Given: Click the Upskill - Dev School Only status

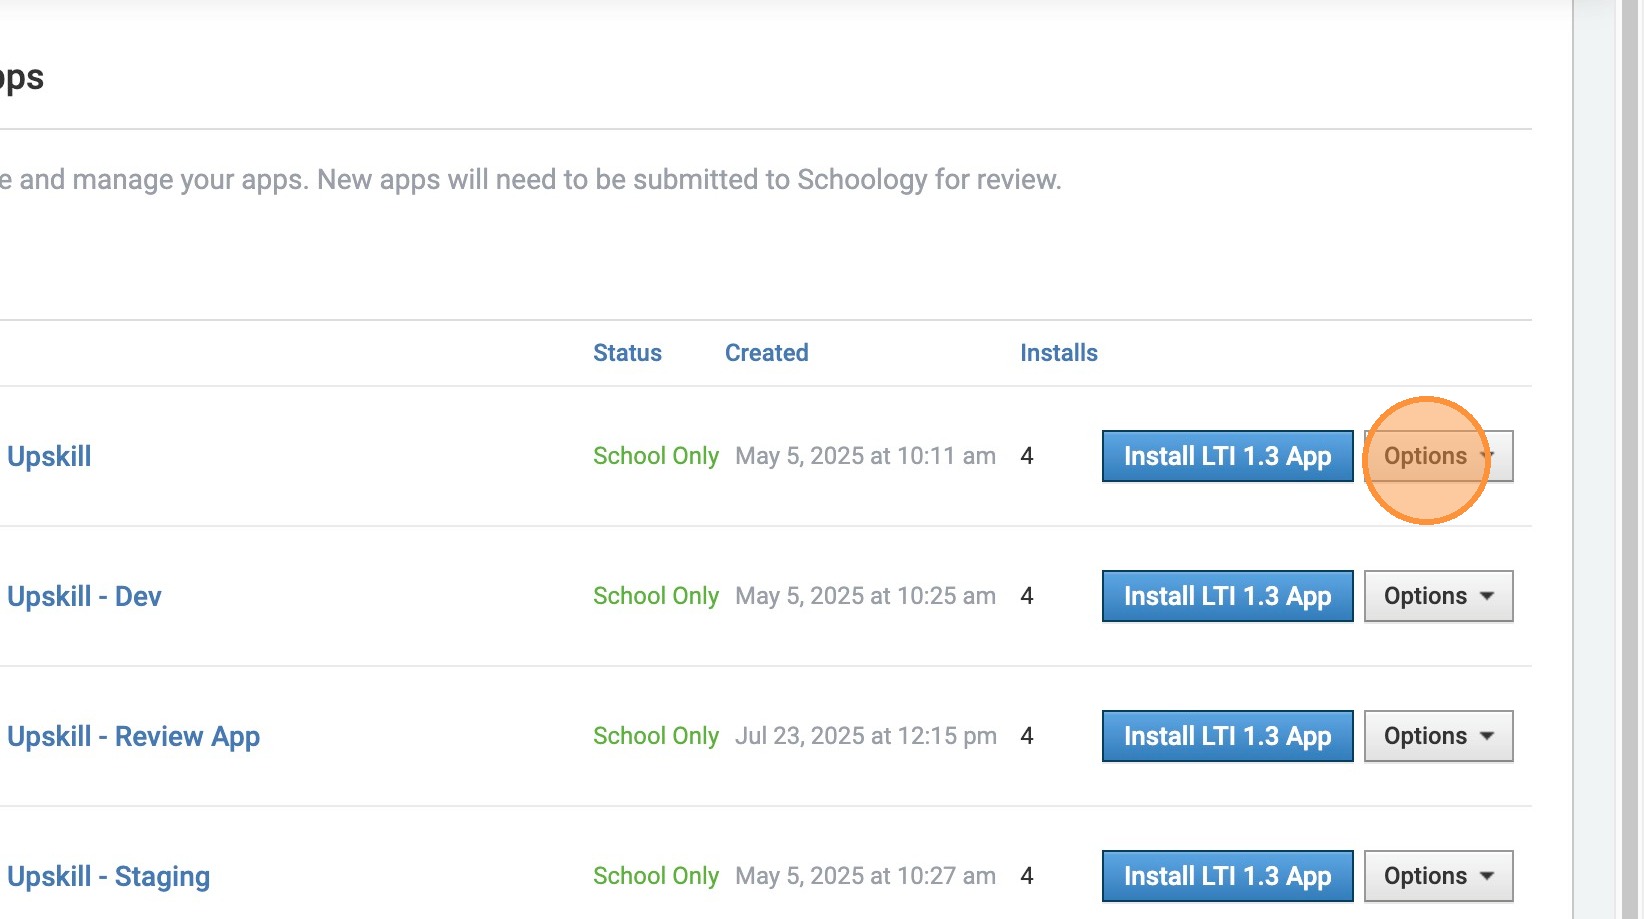Looking at the screenshot, I should pos(655,596).
